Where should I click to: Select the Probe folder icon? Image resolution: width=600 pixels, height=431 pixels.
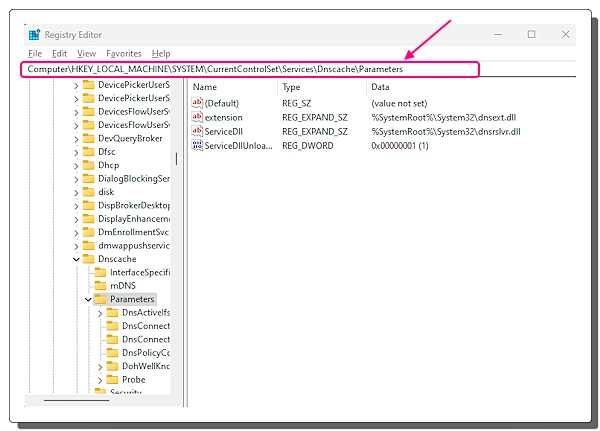112,379
